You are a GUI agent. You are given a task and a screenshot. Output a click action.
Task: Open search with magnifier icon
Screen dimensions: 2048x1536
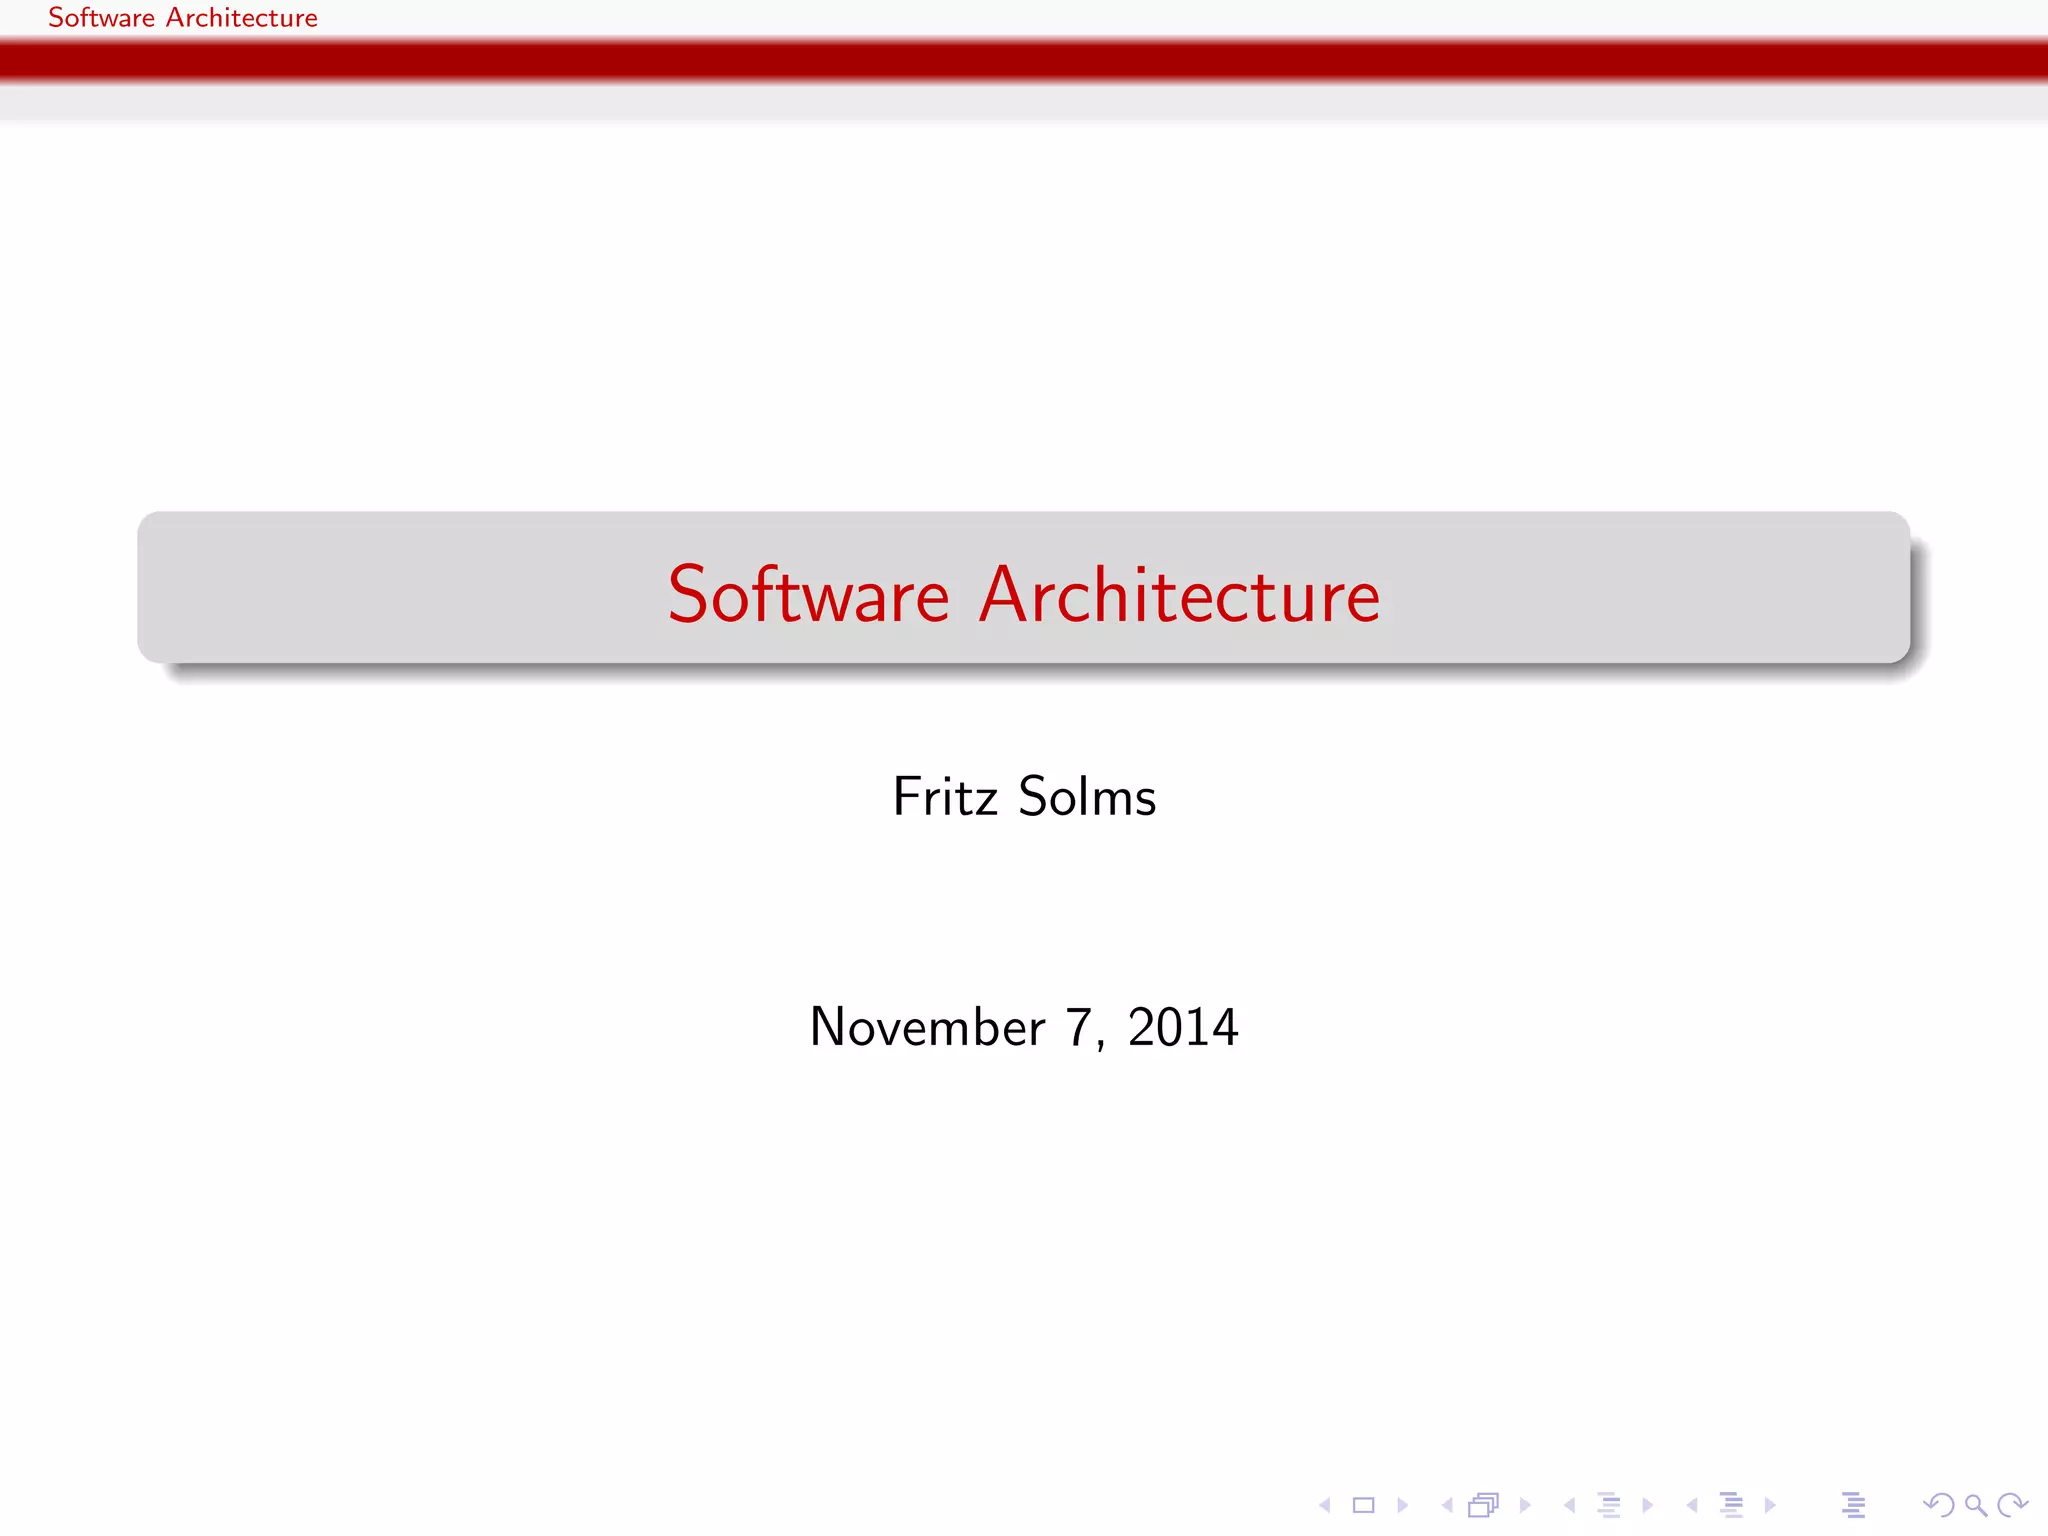[x=1975, y=1505]
